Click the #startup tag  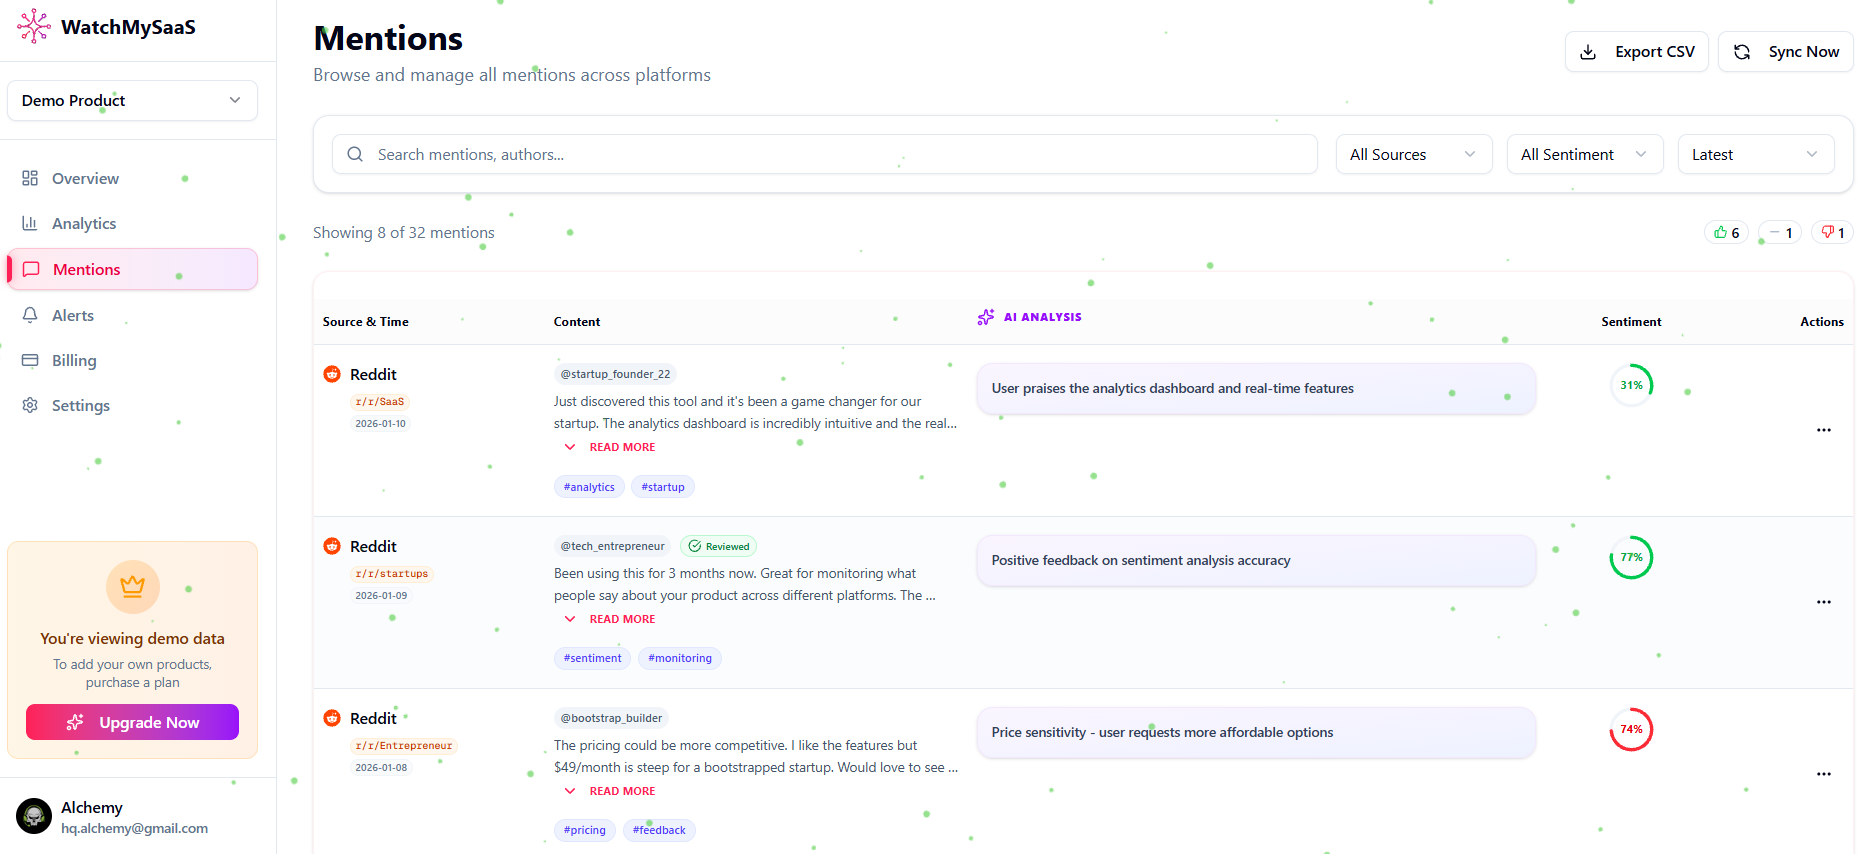(x=663, y=487)
